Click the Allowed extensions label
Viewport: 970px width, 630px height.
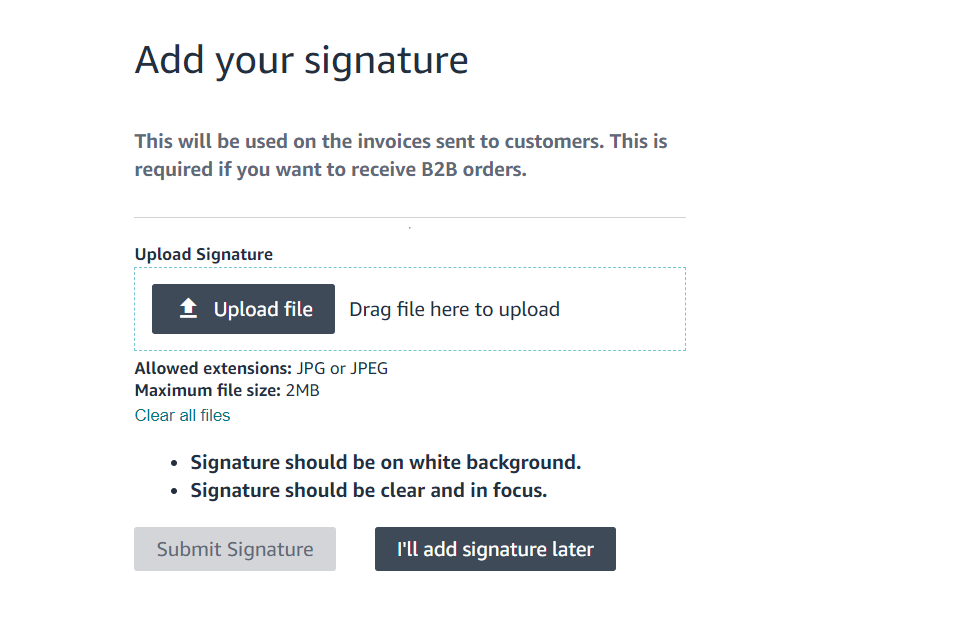click(x=213, y=368)
